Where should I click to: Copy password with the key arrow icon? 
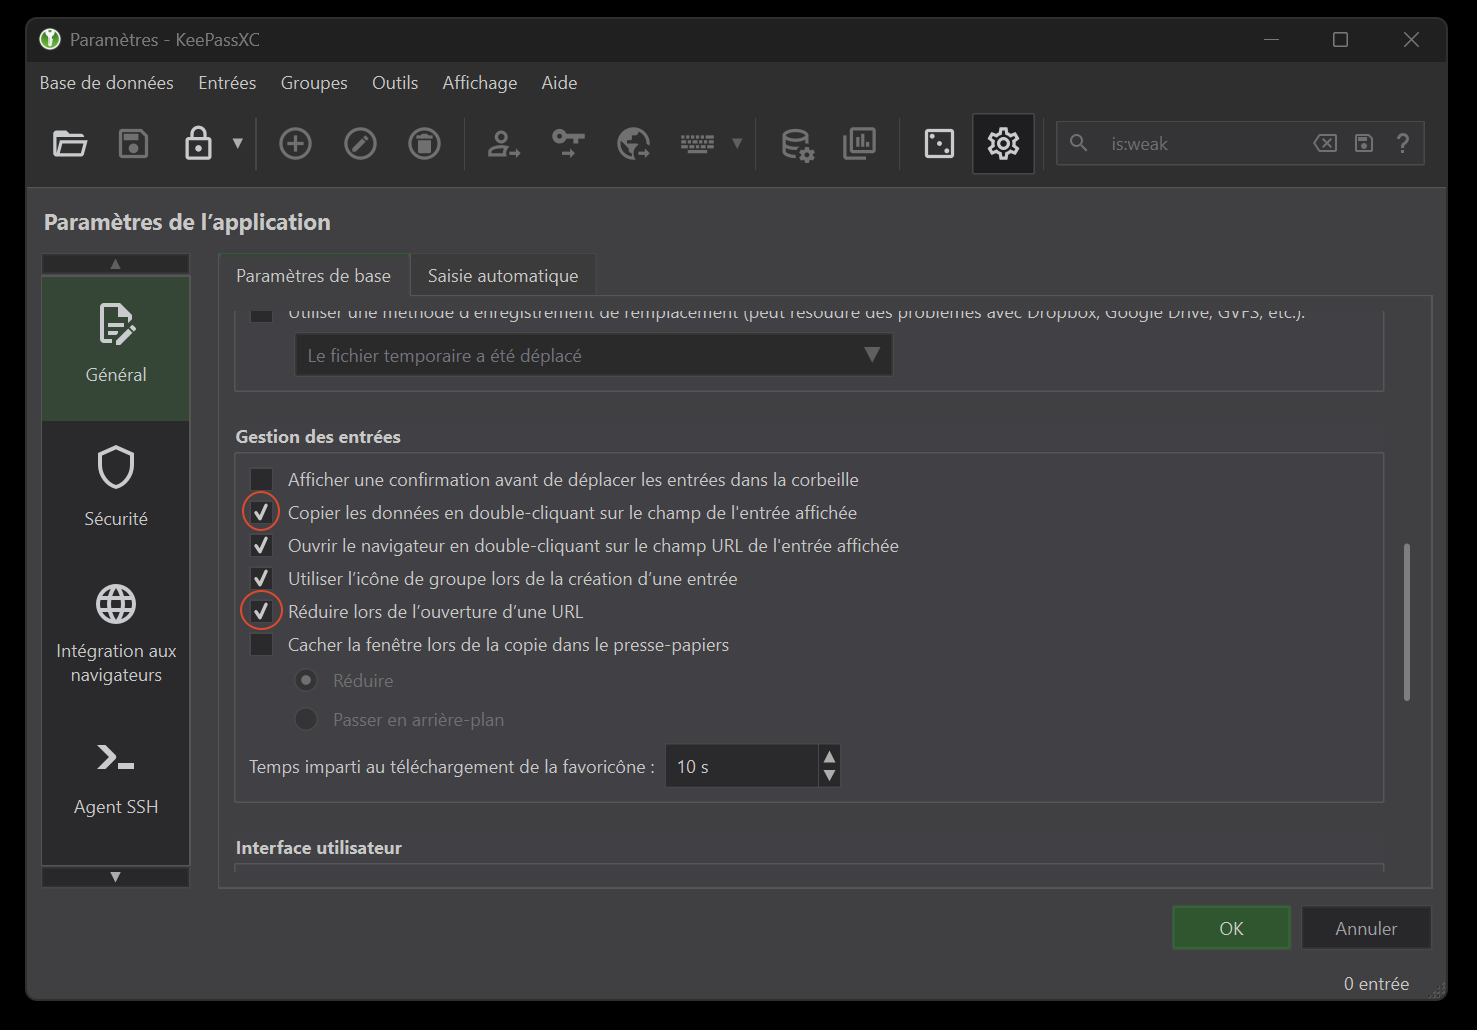click(568, 144)
